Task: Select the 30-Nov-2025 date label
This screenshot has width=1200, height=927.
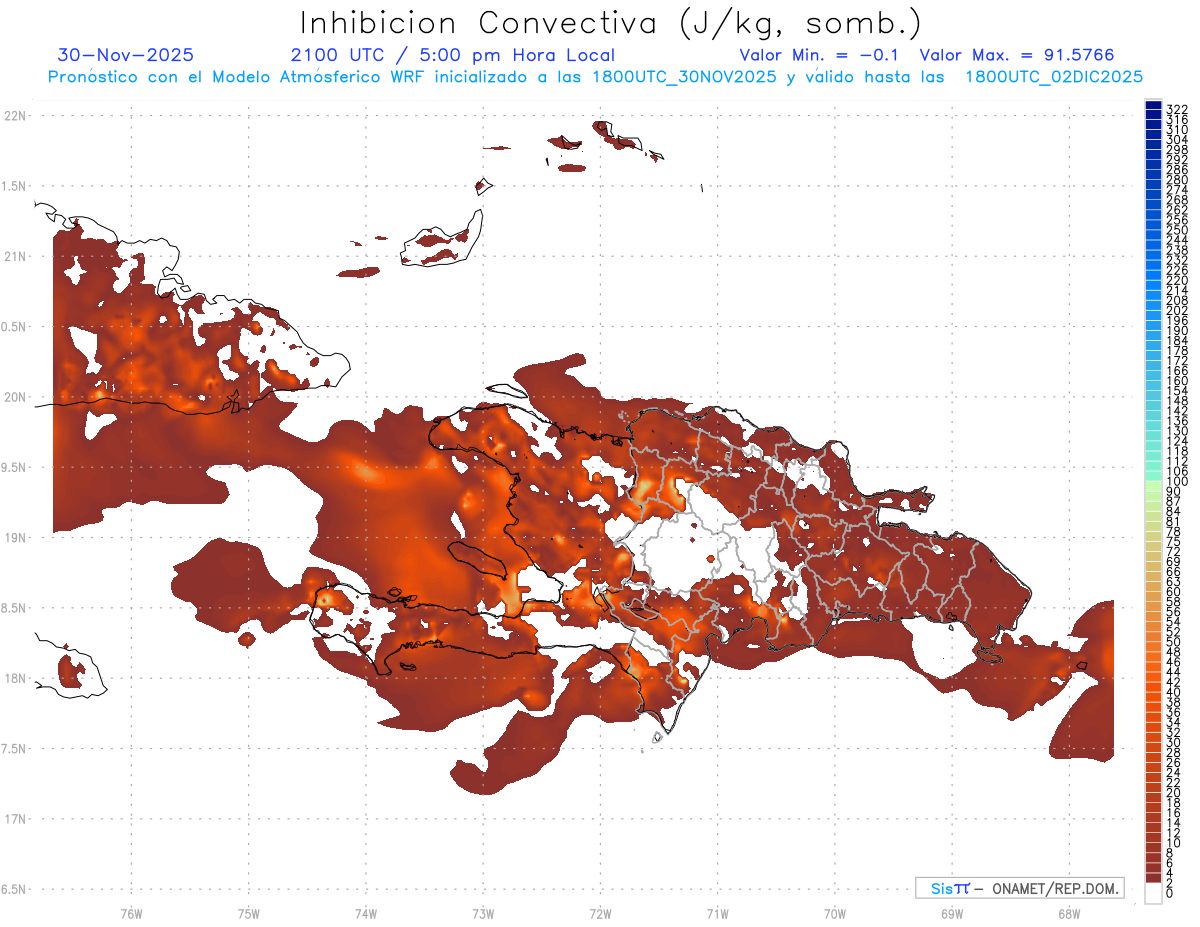Action: tap(126, 55)
